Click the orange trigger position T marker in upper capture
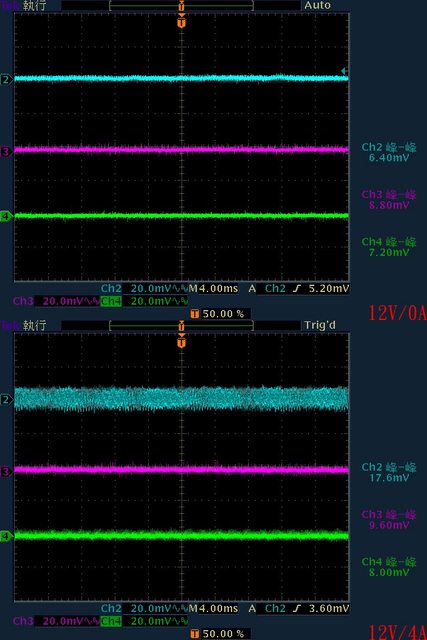Viewport: 427px width, 640px height. (182, 22)
